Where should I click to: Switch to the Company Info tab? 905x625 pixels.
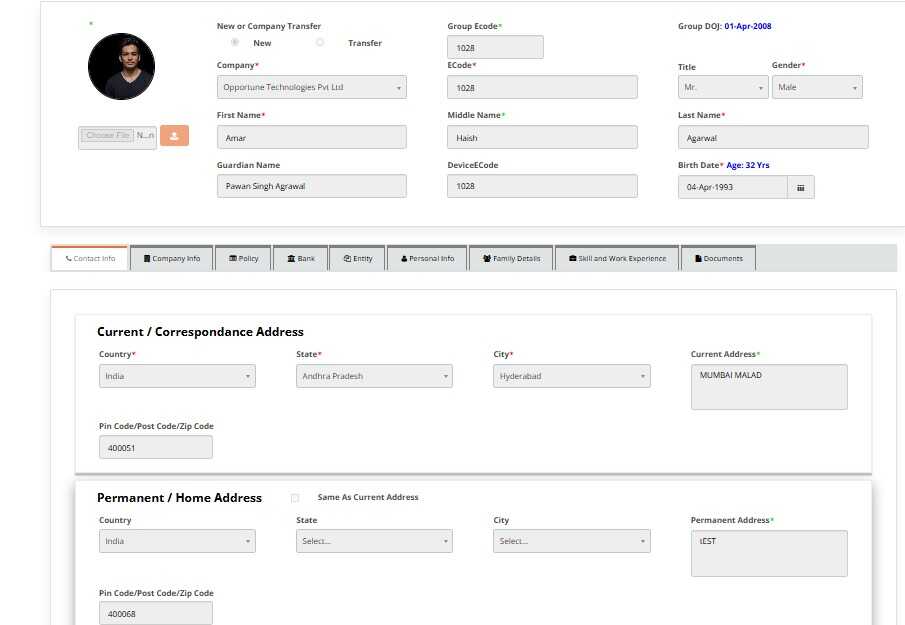pyautogui.click(x=171, y=258)
